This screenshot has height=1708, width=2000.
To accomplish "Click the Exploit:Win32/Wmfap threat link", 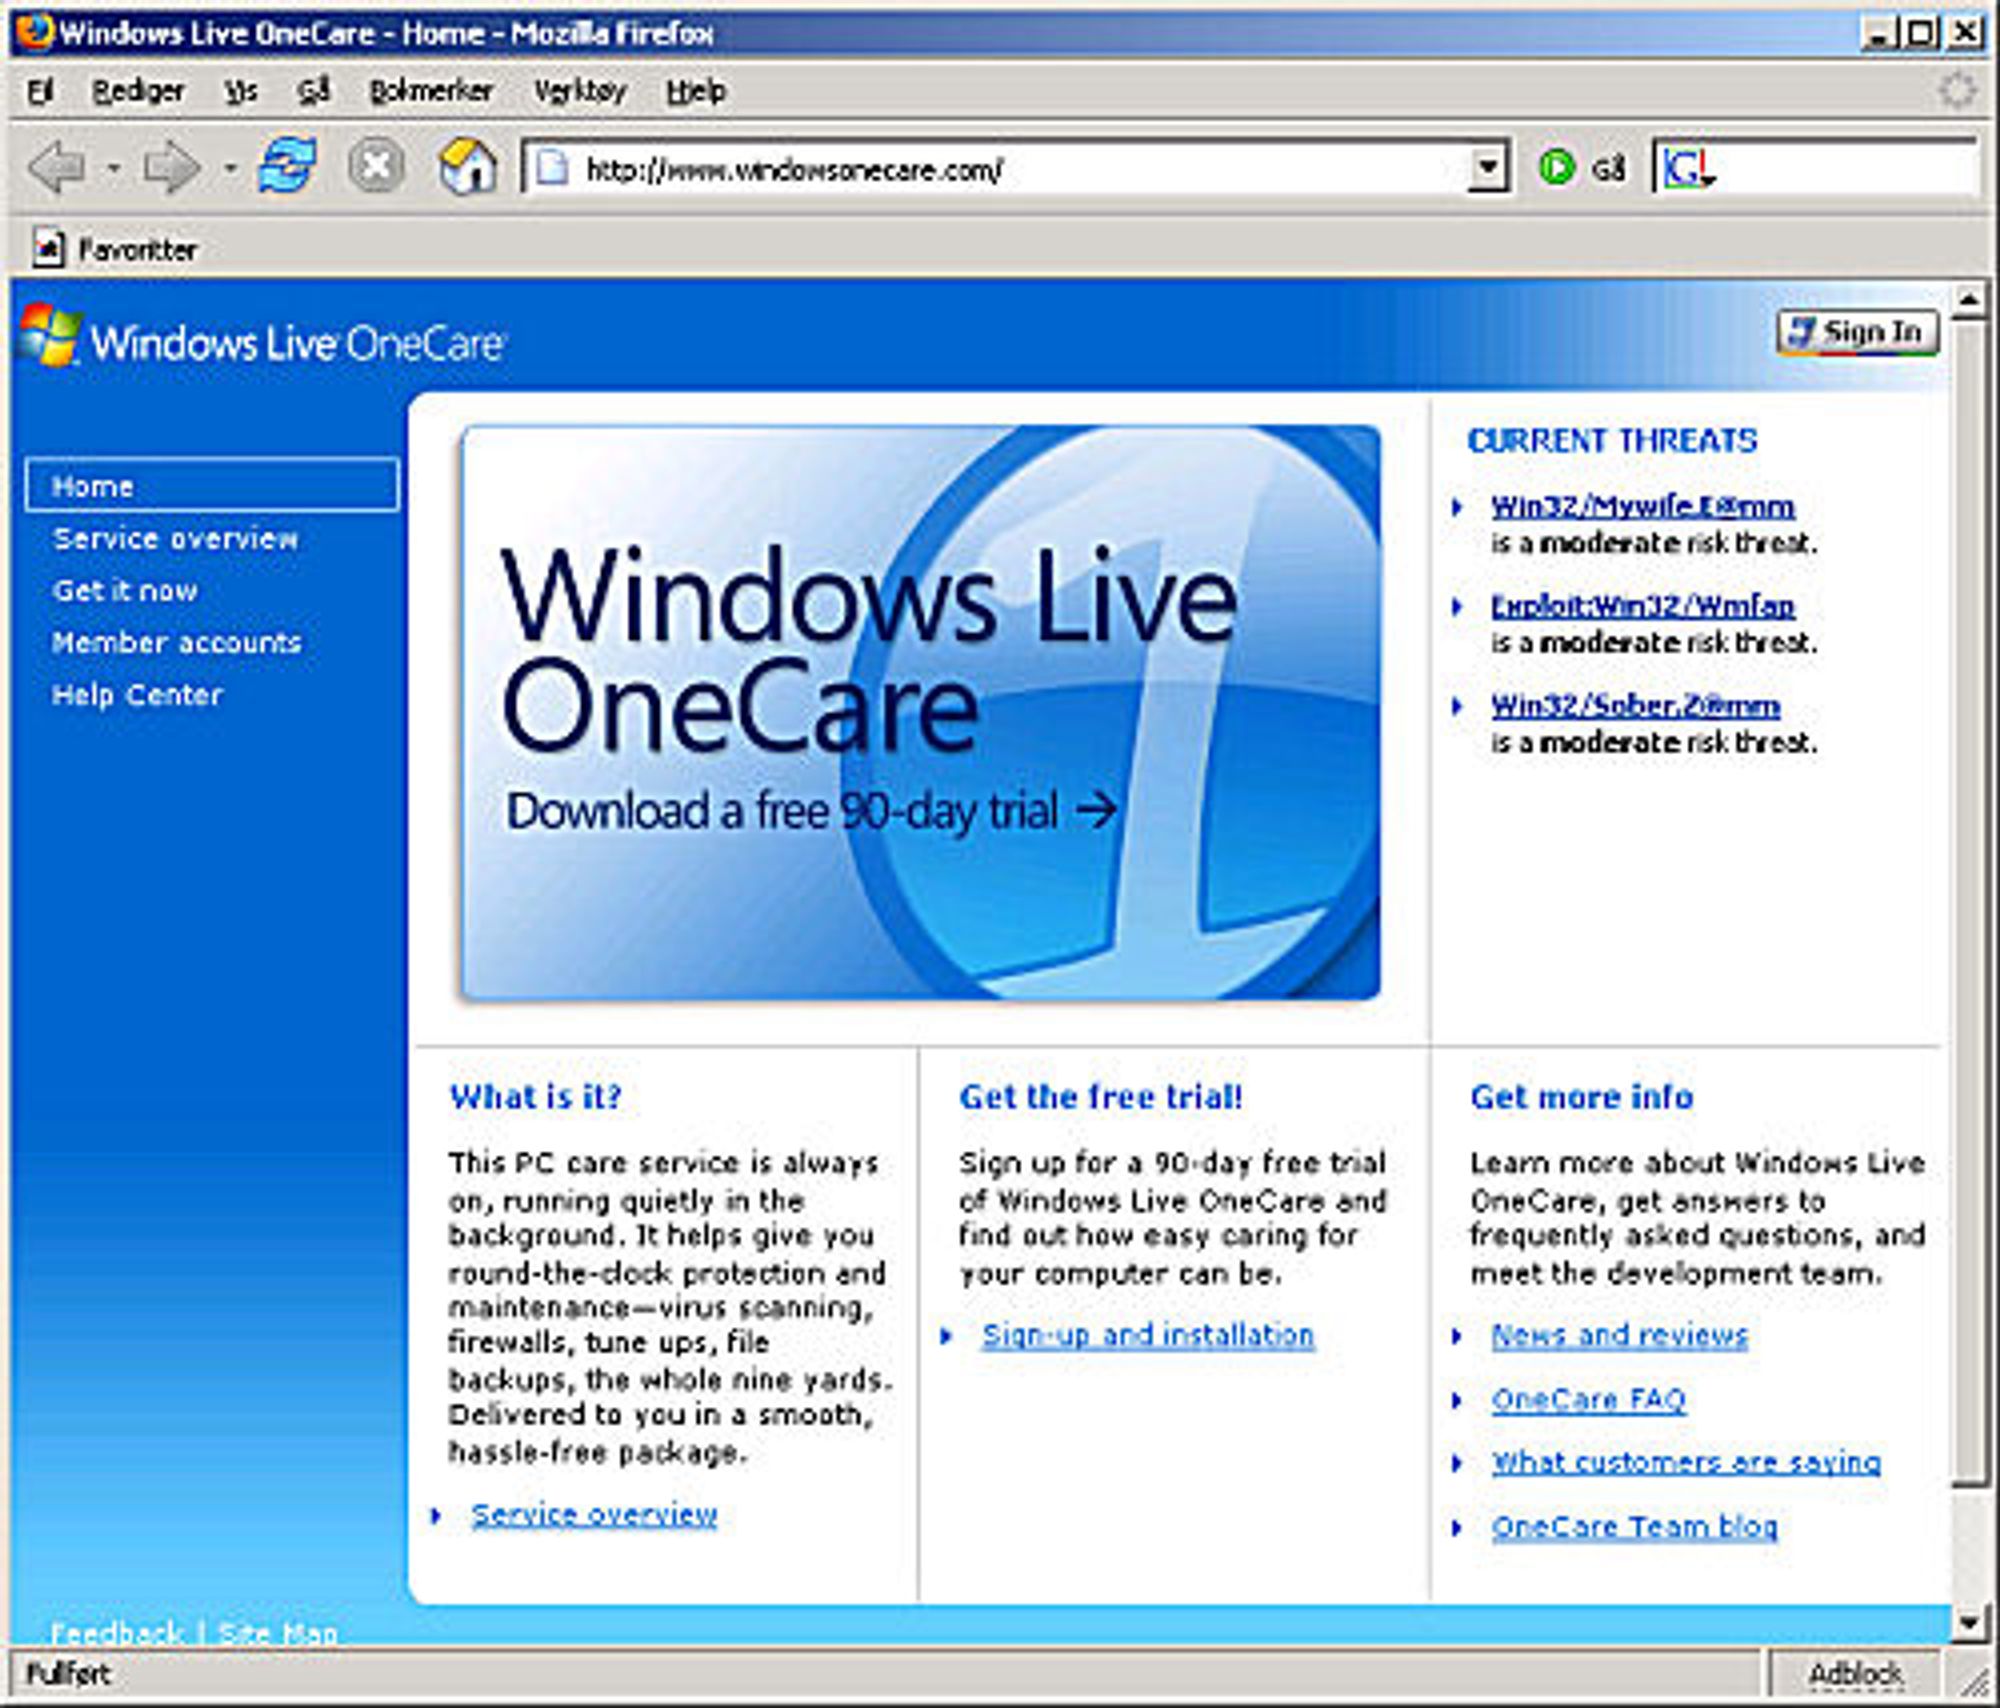I will pos(1642,606).
